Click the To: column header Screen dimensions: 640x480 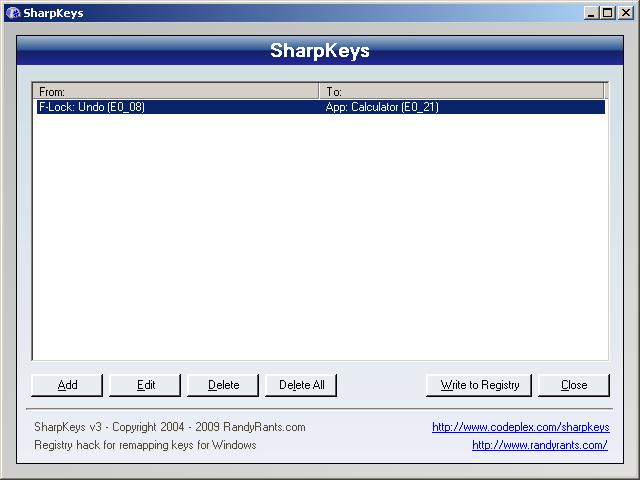coord(461,91)
